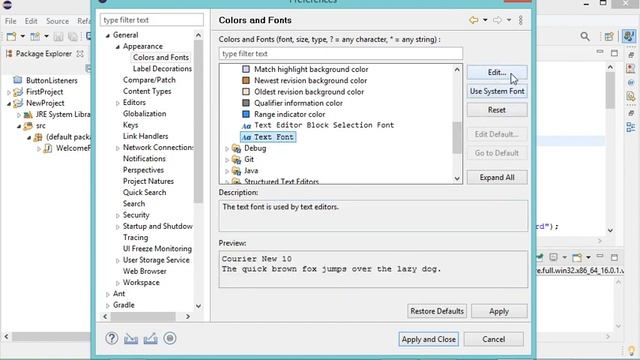Expand the Security node
The image size is (640, 360).
pyautogui.click(x=118, y=216)
